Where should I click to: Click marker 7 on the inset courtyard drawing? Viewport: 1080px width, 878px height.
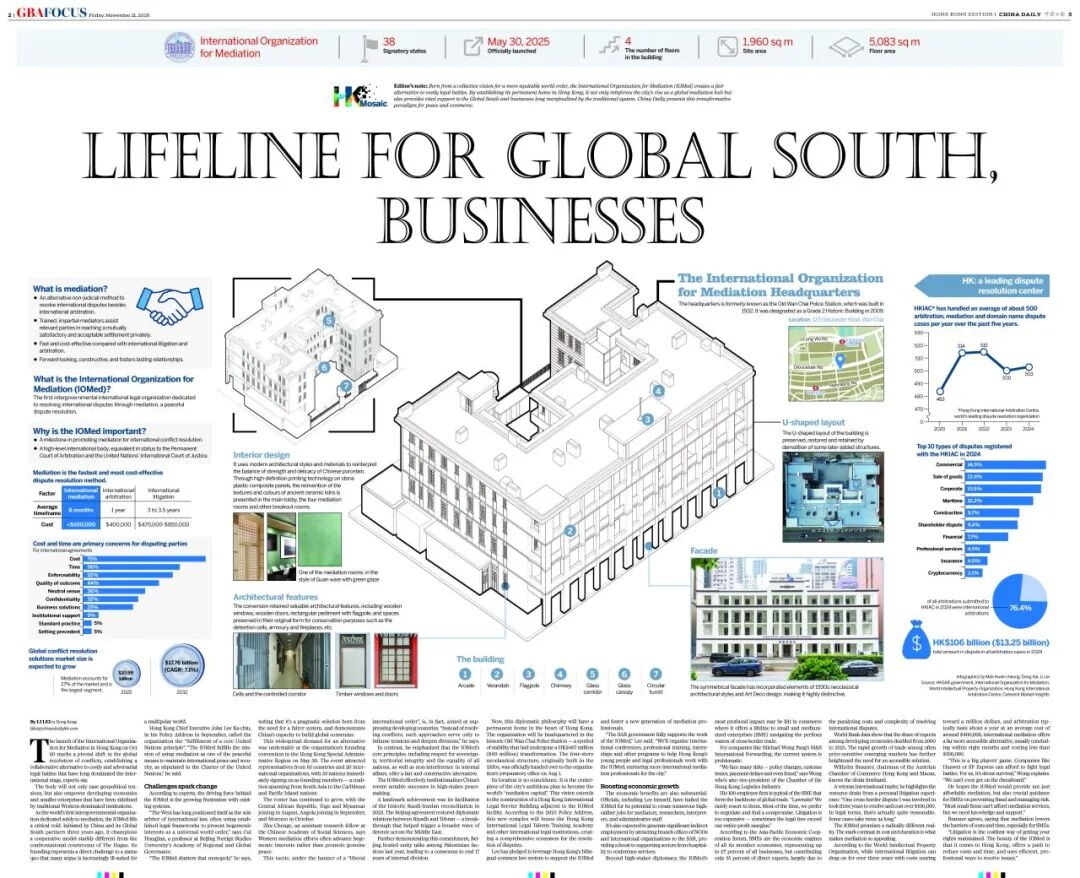point(346,386)
